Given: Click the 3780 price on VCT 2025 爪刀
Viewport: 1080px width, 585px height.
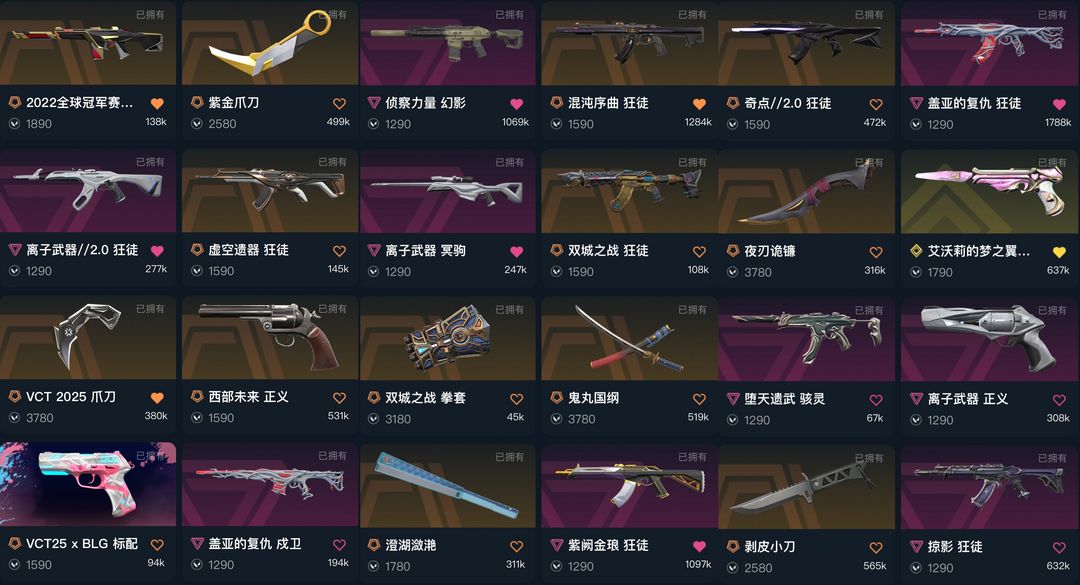Looking at the screenshot, I should tap(39, 418).
